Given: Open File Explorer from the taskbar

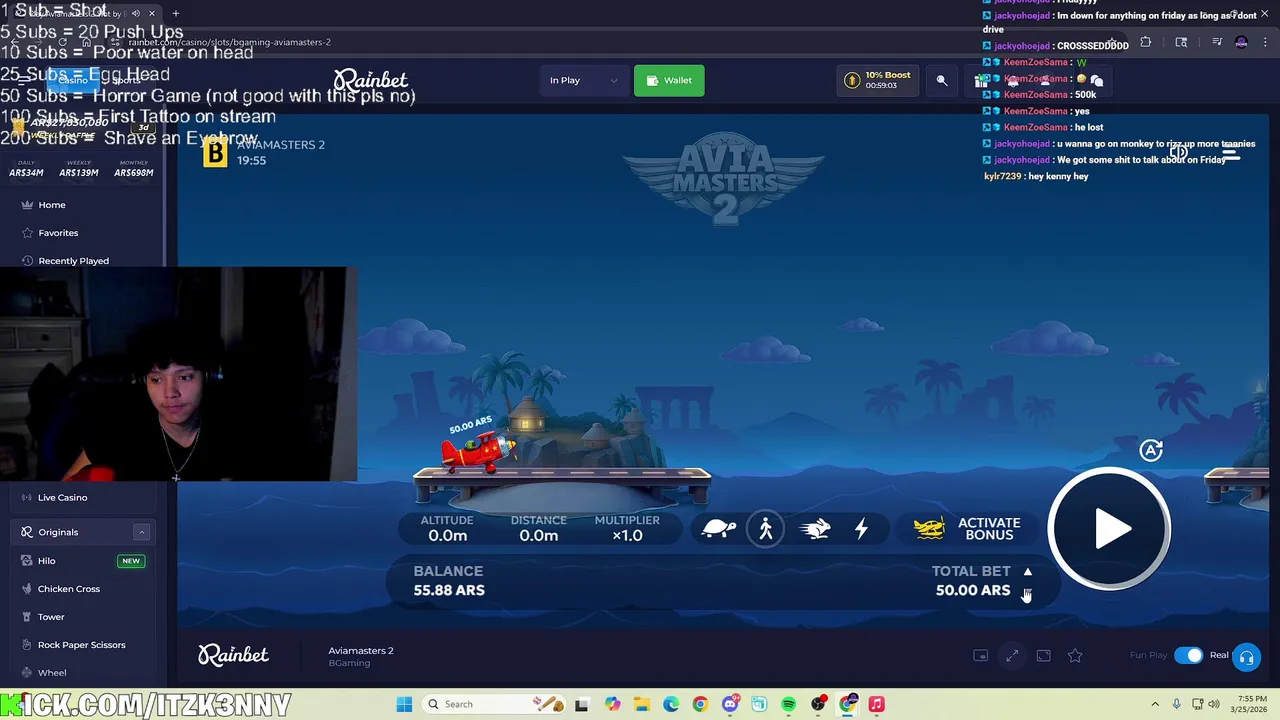Looking at the screenshot, I should tap(641, 704).
